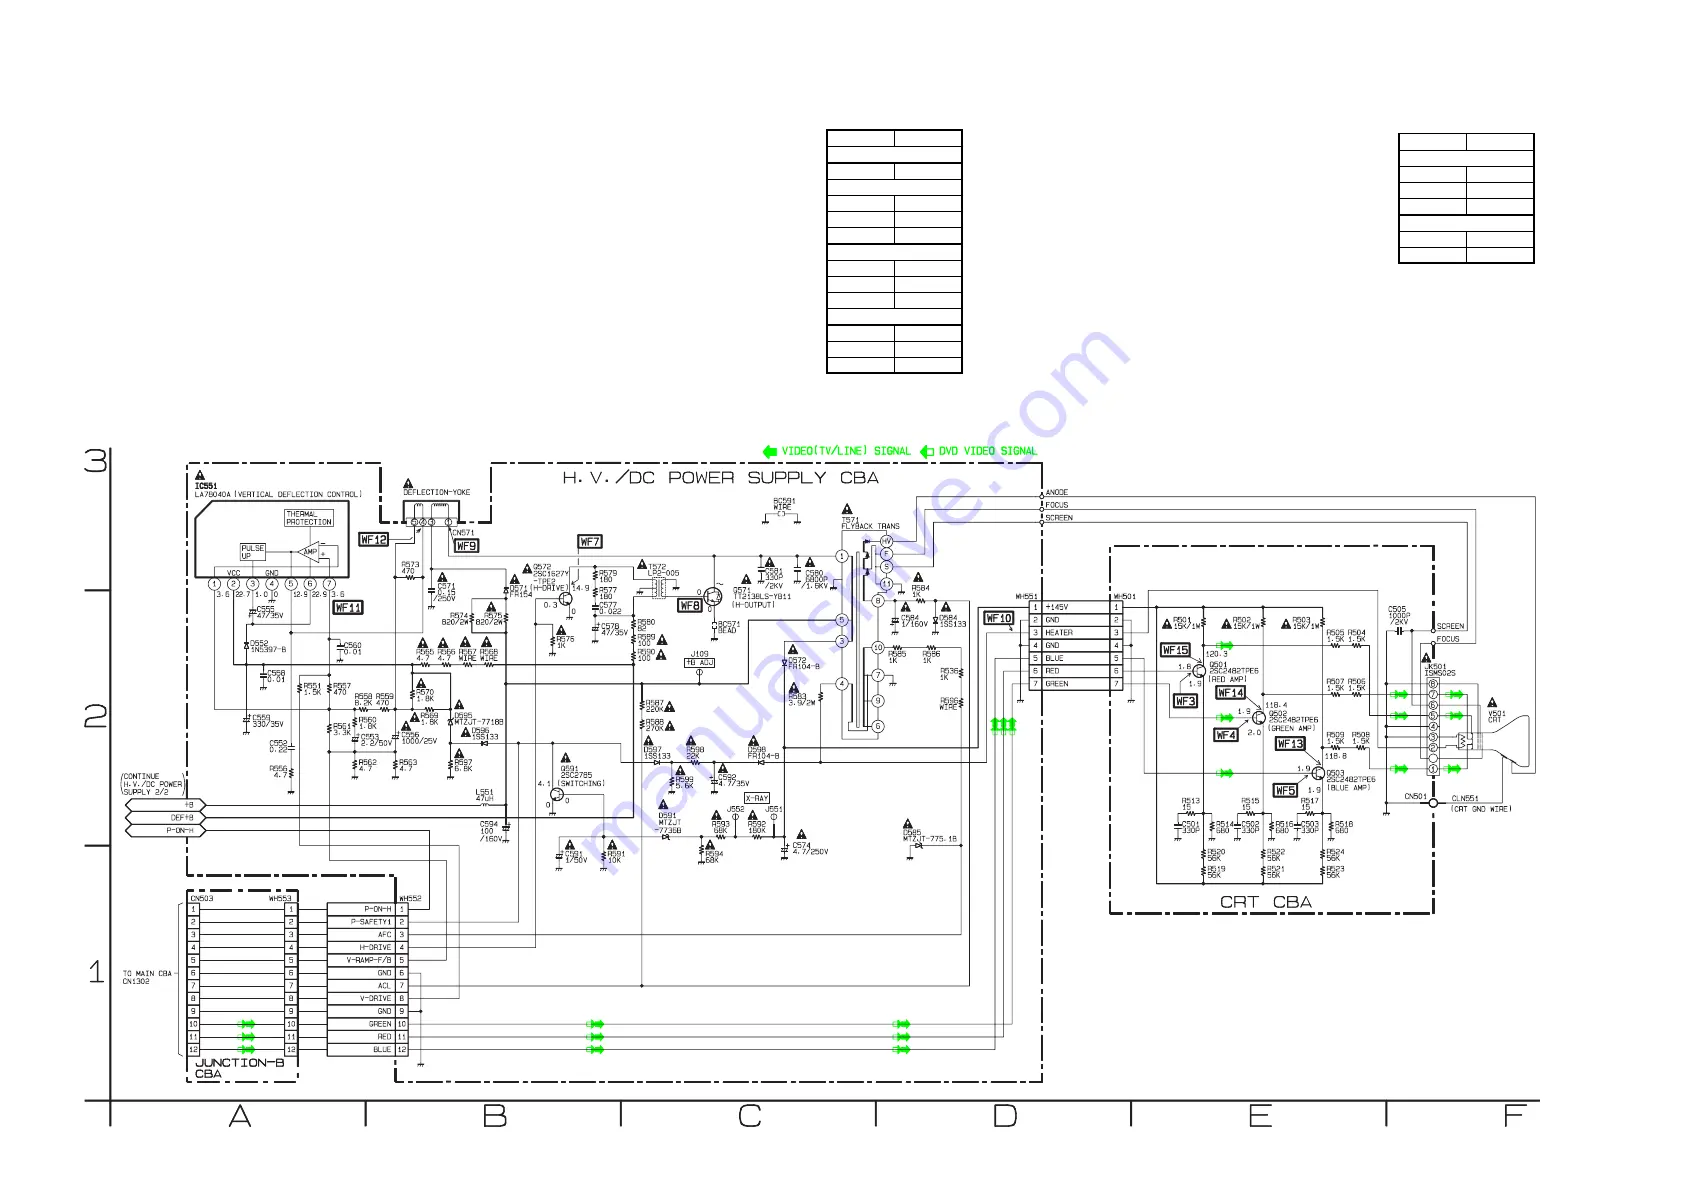Image resolution: width=1701 pixels, height=1191 pixels.
Task: Click the 'CONTINUE H.V./DC POWER SUPPLY 2/2' note
Action: coord(152,784)
